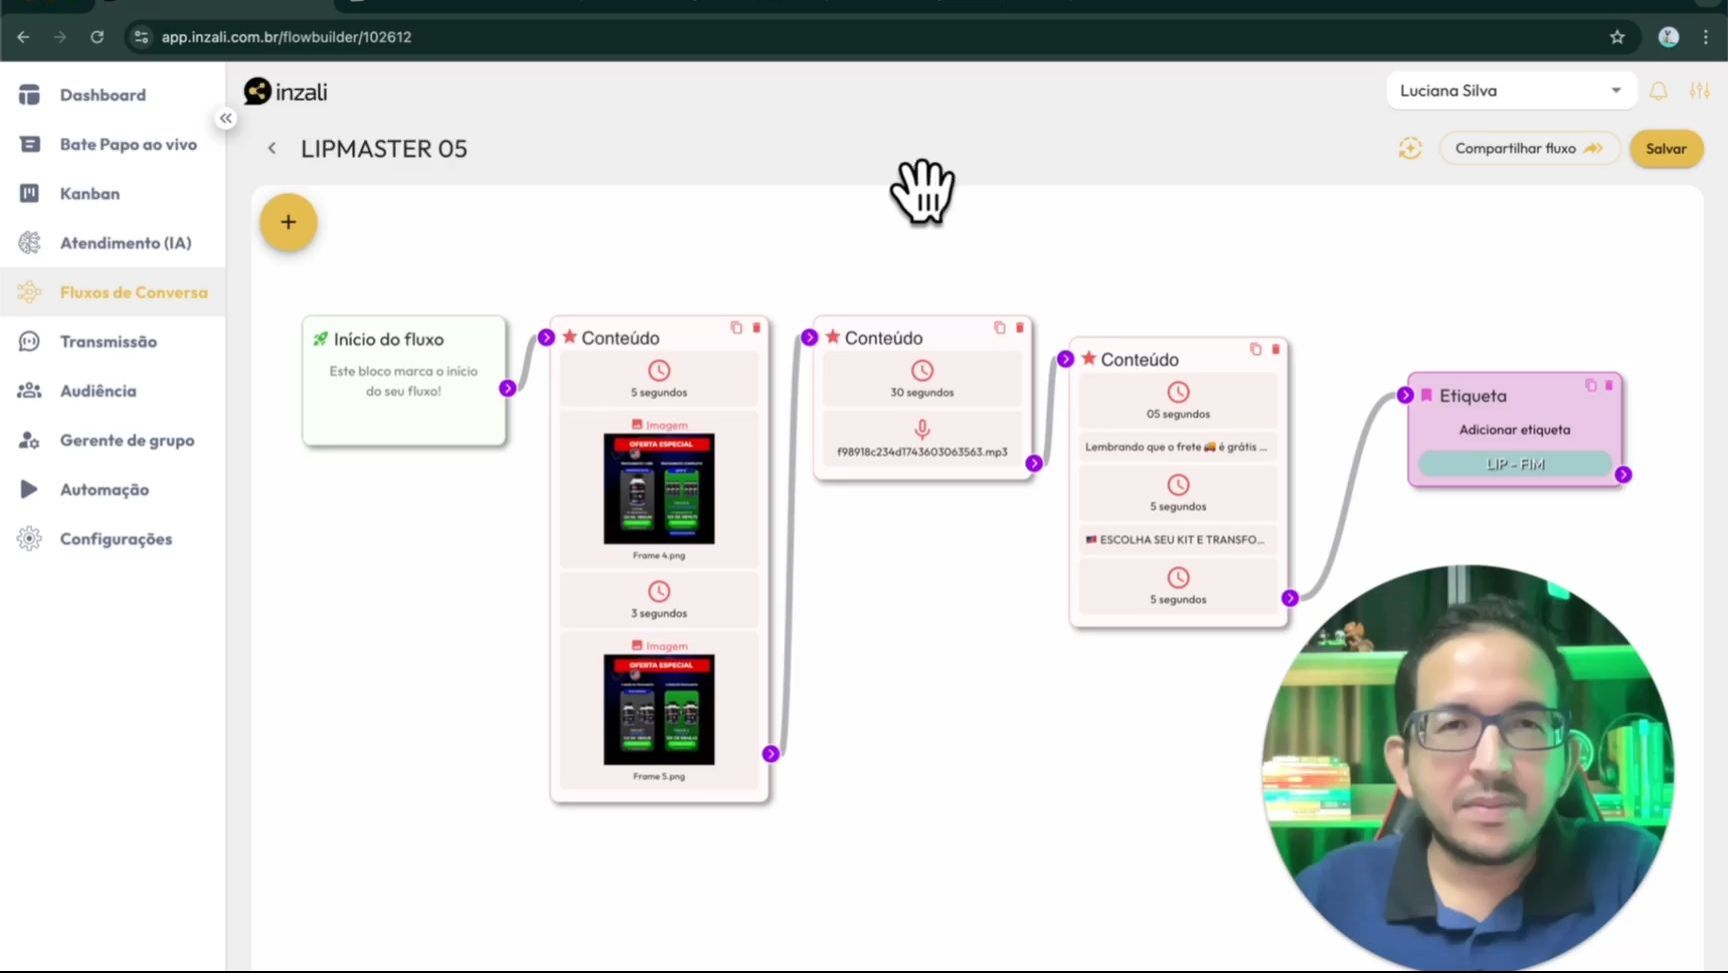This screenshot has width=1728, height=973.
Task: Go to the Kanban section
Action: pos(90,193)
